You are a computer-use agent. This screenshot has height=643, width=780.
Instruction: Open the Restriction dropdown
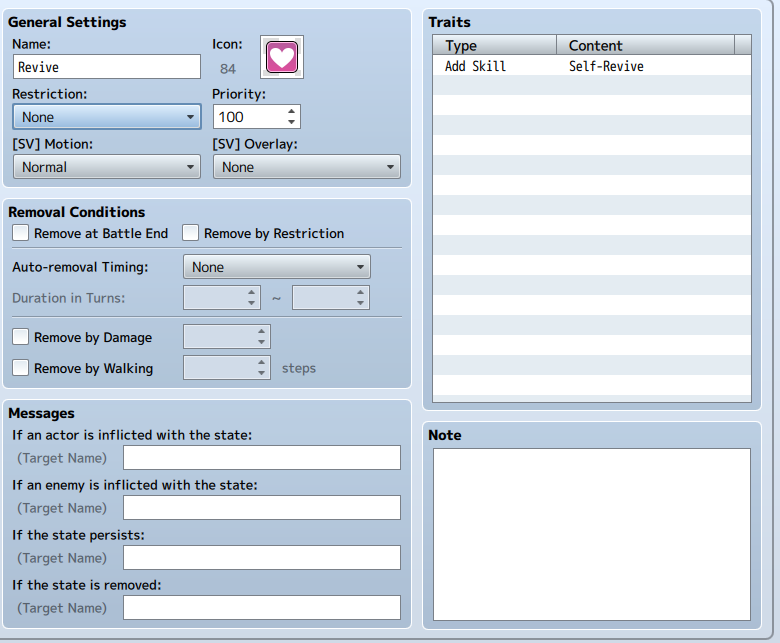click(106, 117)
